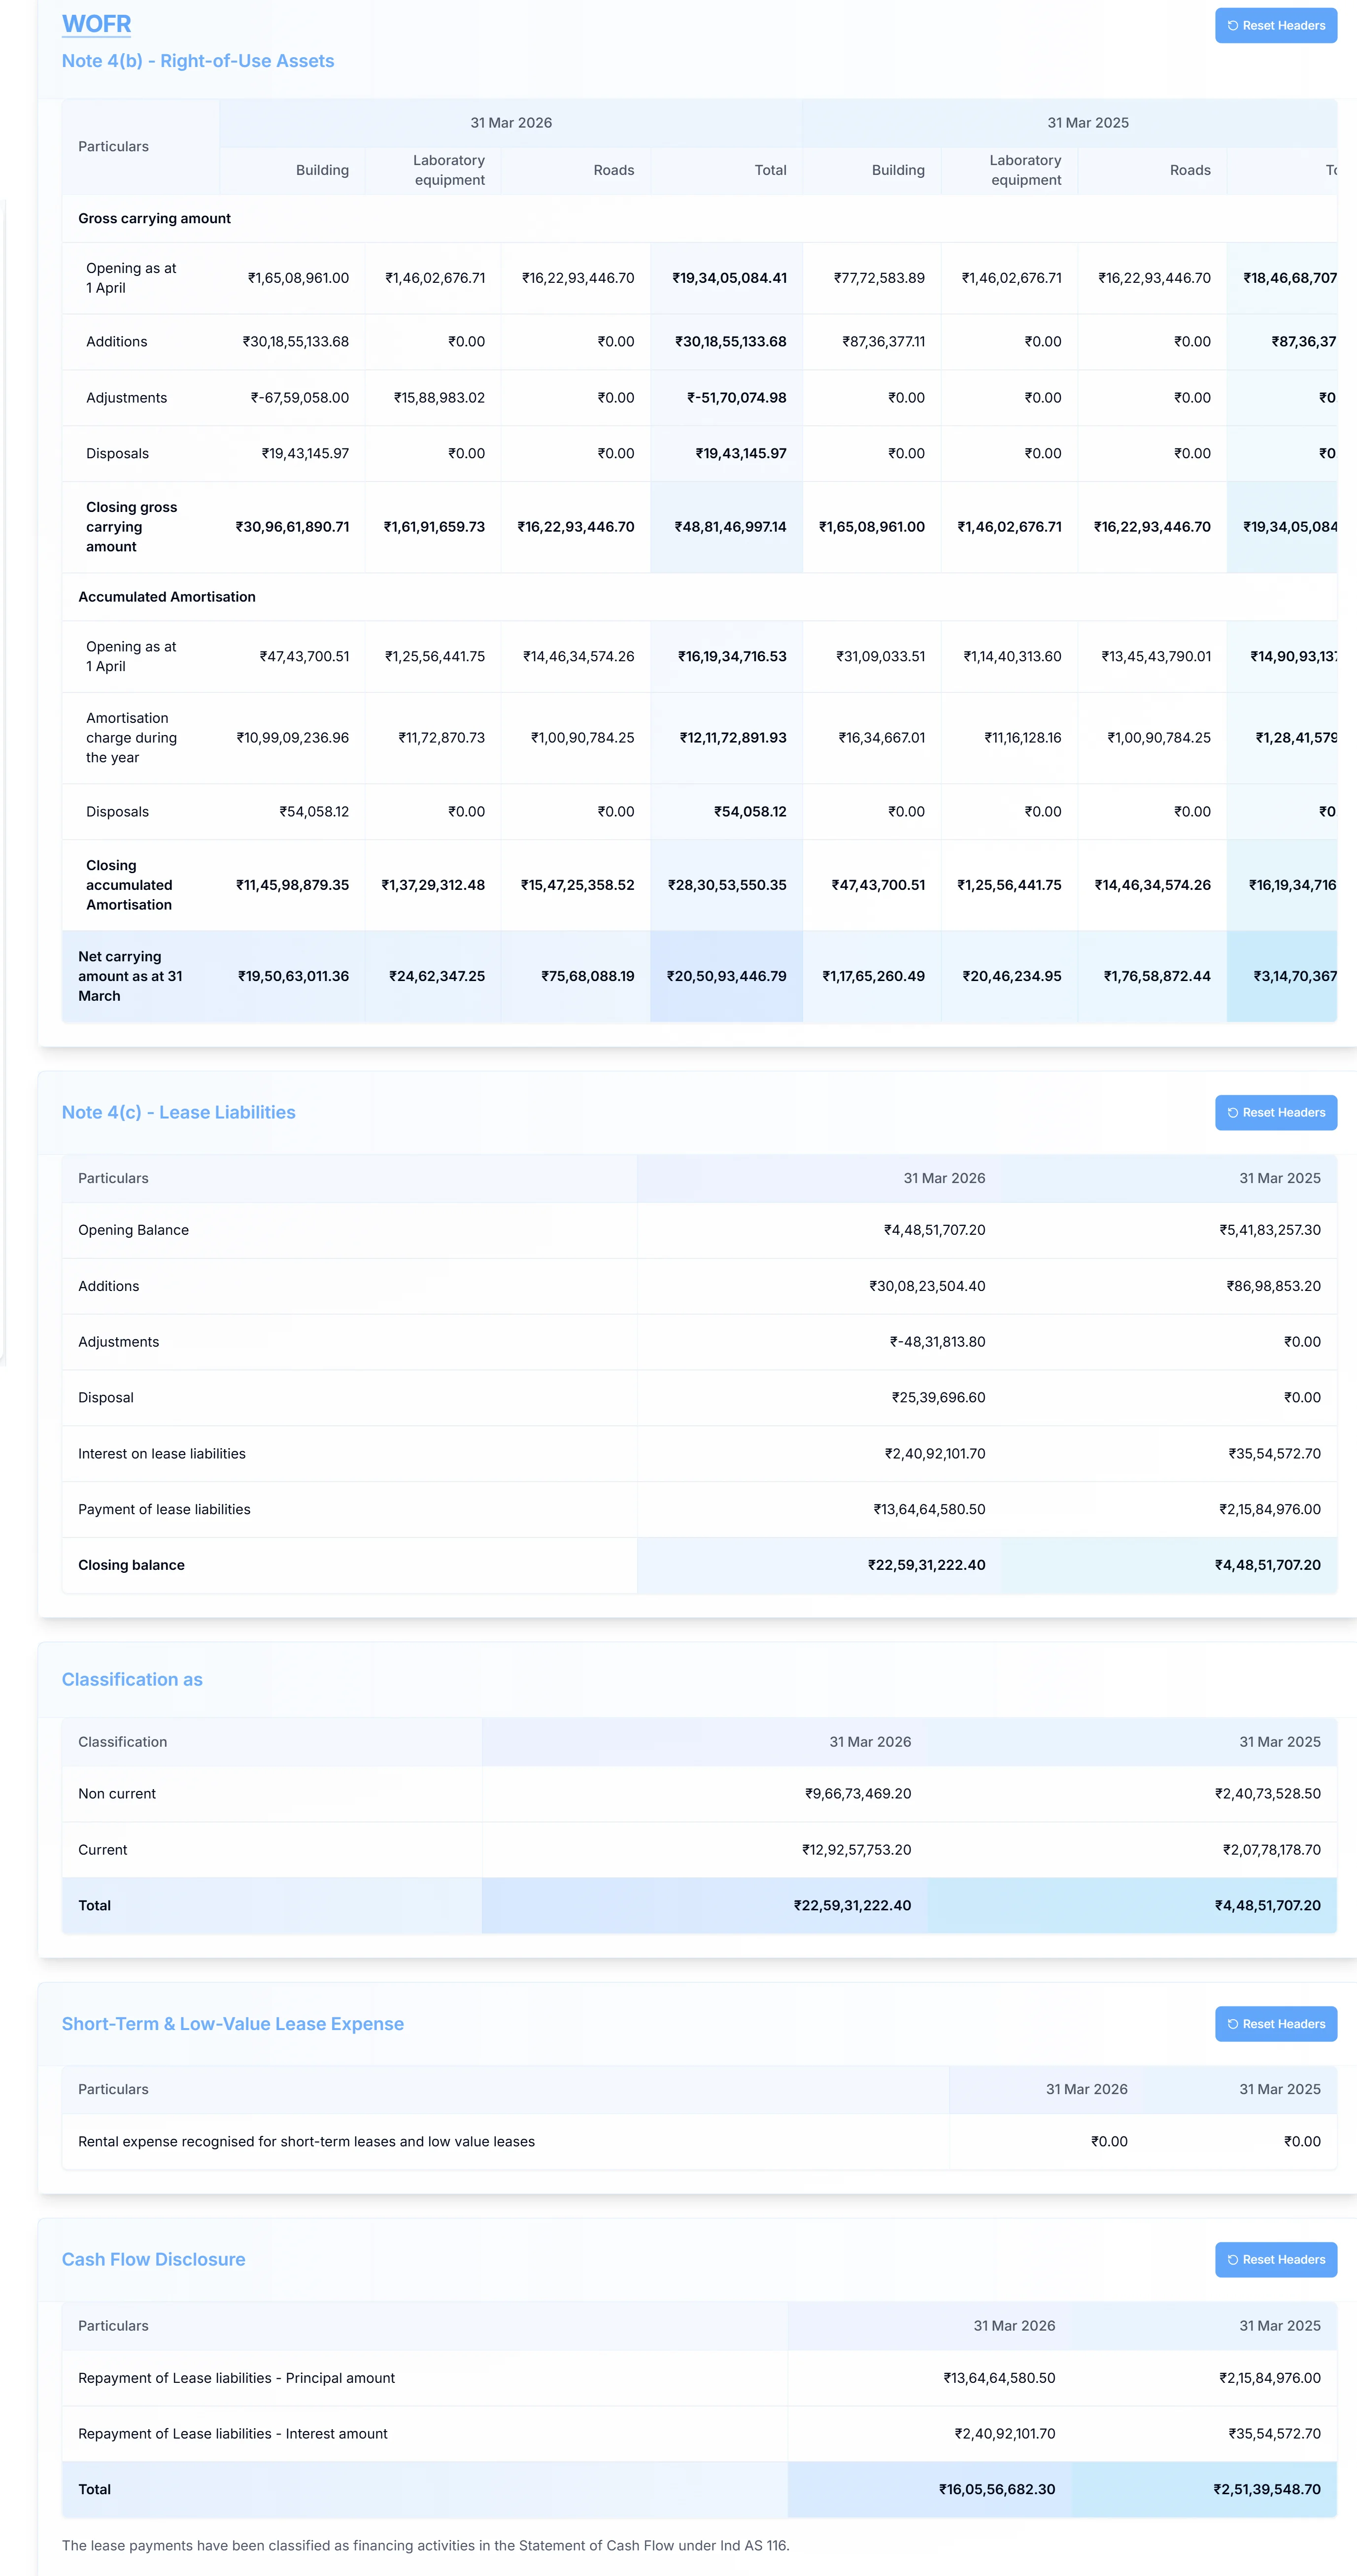This screenshot has width=1357, height=2576.
Task: Click the adjustments value ₹-67,59,058.00
Action: 299,398
